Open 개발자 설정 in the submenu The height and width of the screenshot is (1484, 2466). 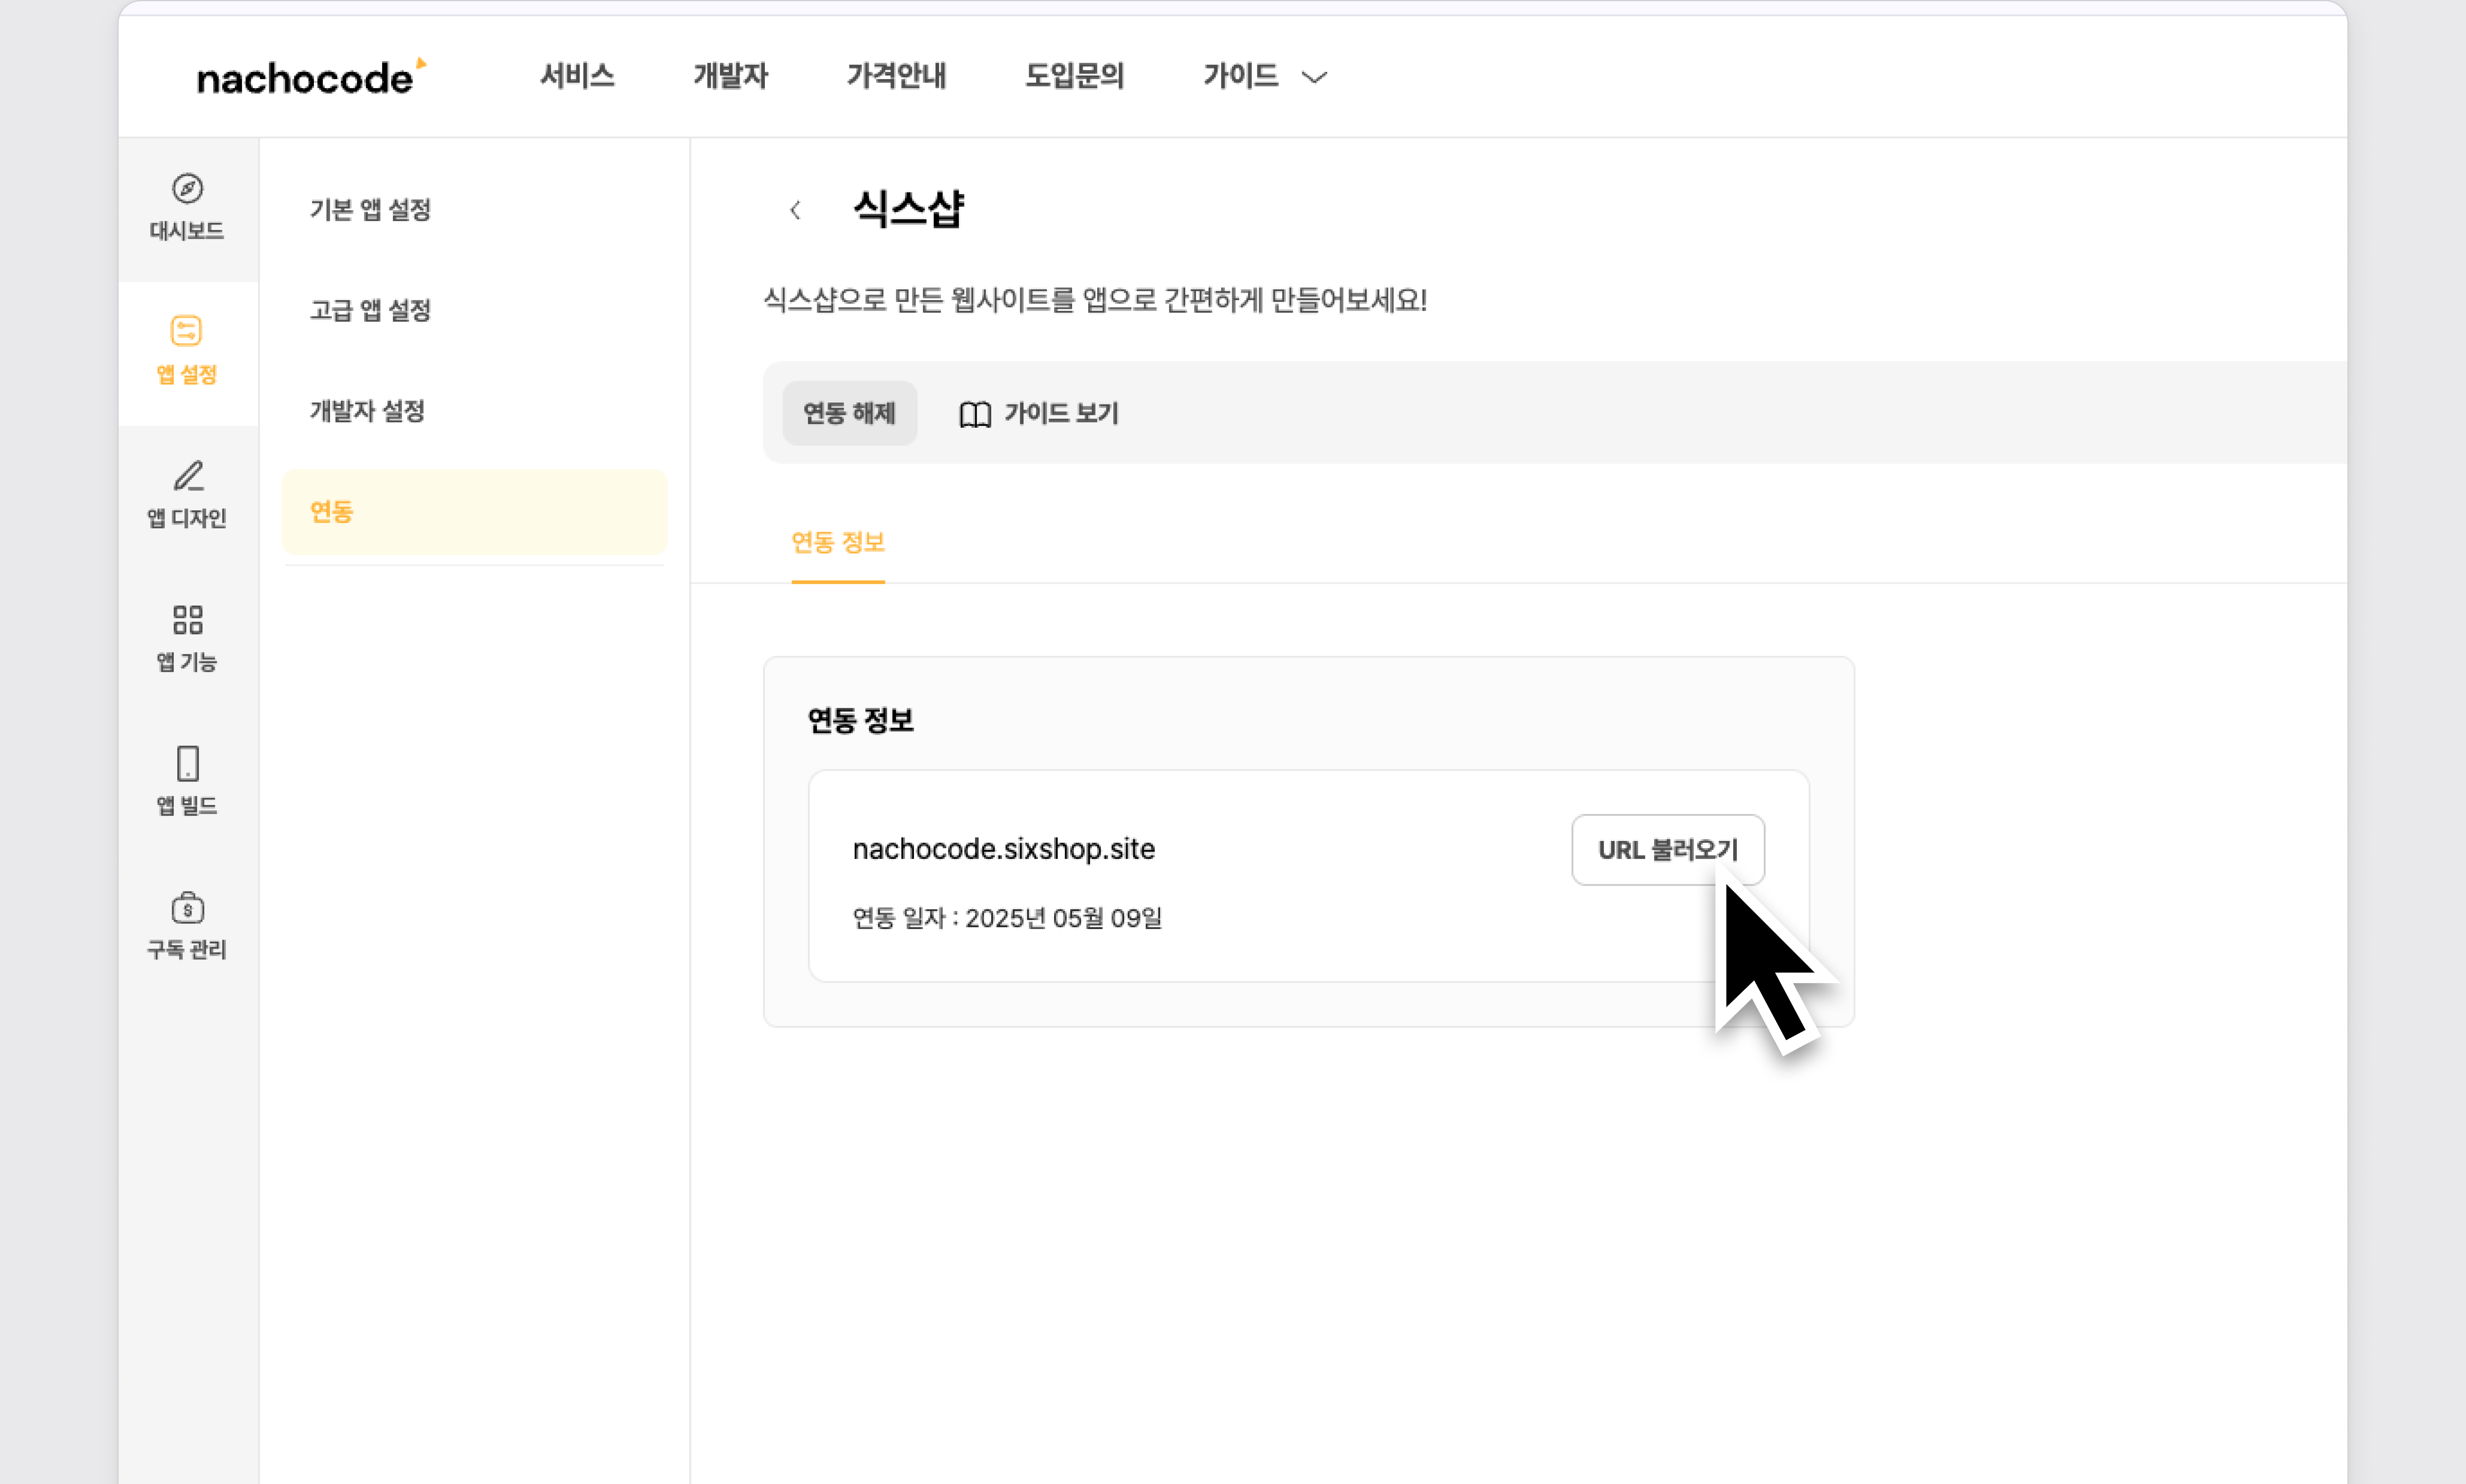point(367,411)
